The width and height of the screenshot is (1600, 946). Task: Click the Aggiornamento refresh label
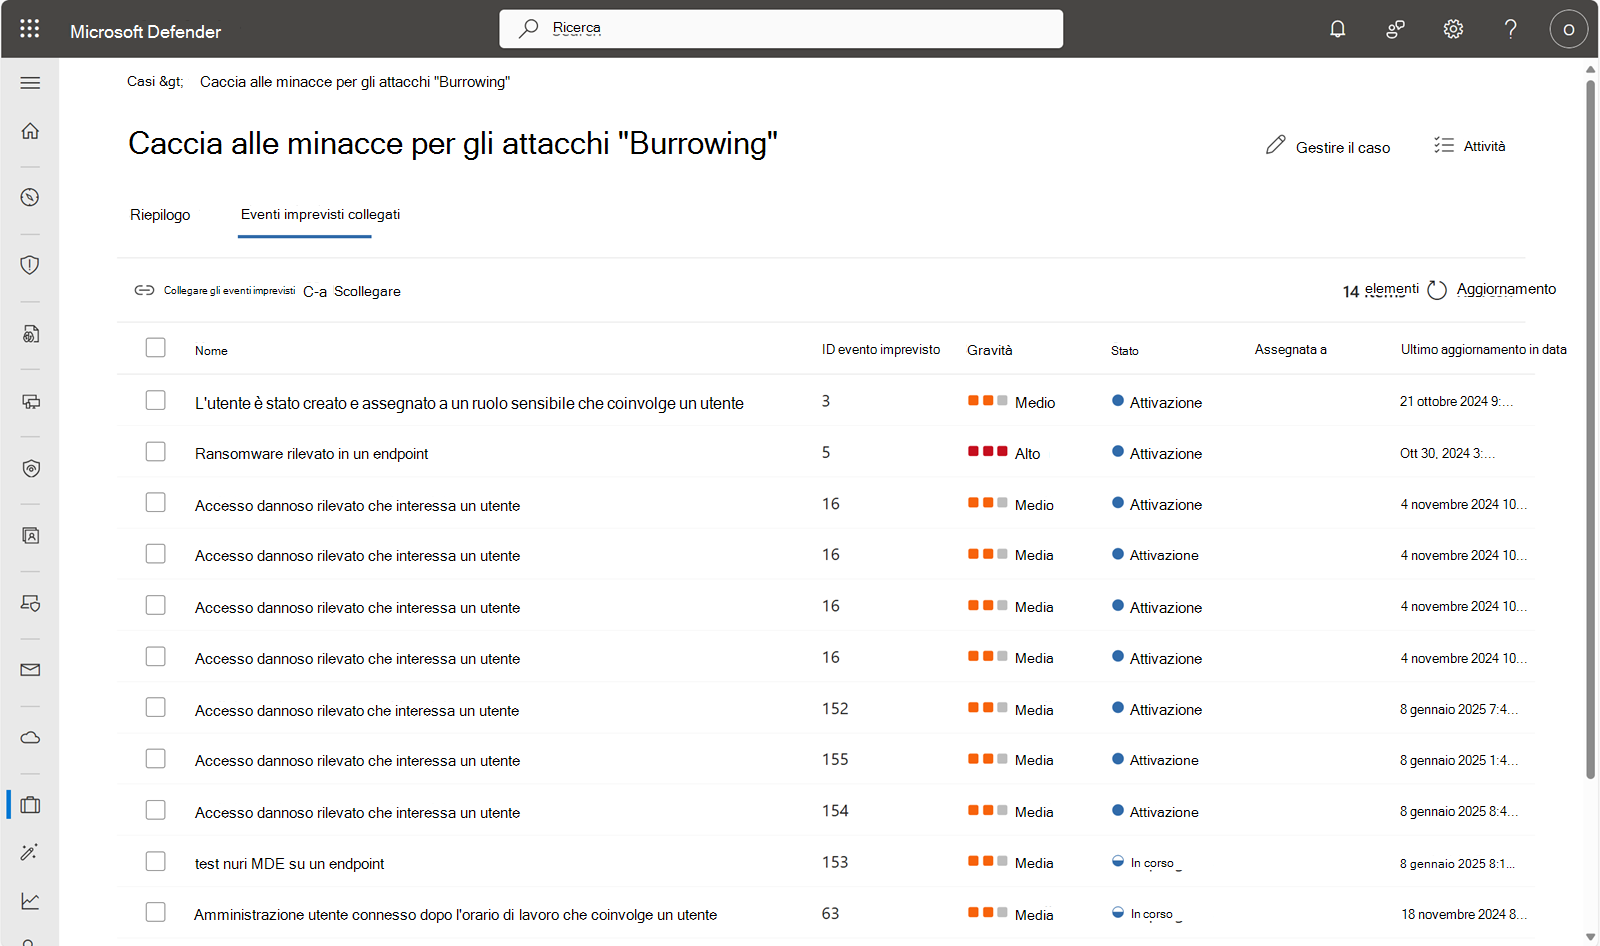point(1506,289)
